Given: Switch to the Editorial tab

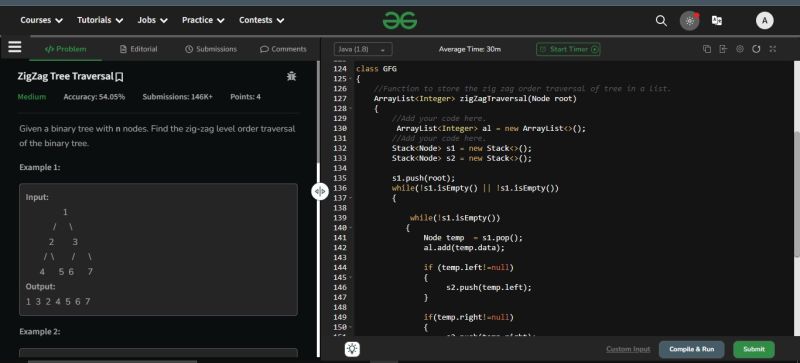Looking at the screenshot, I should 138,49.
